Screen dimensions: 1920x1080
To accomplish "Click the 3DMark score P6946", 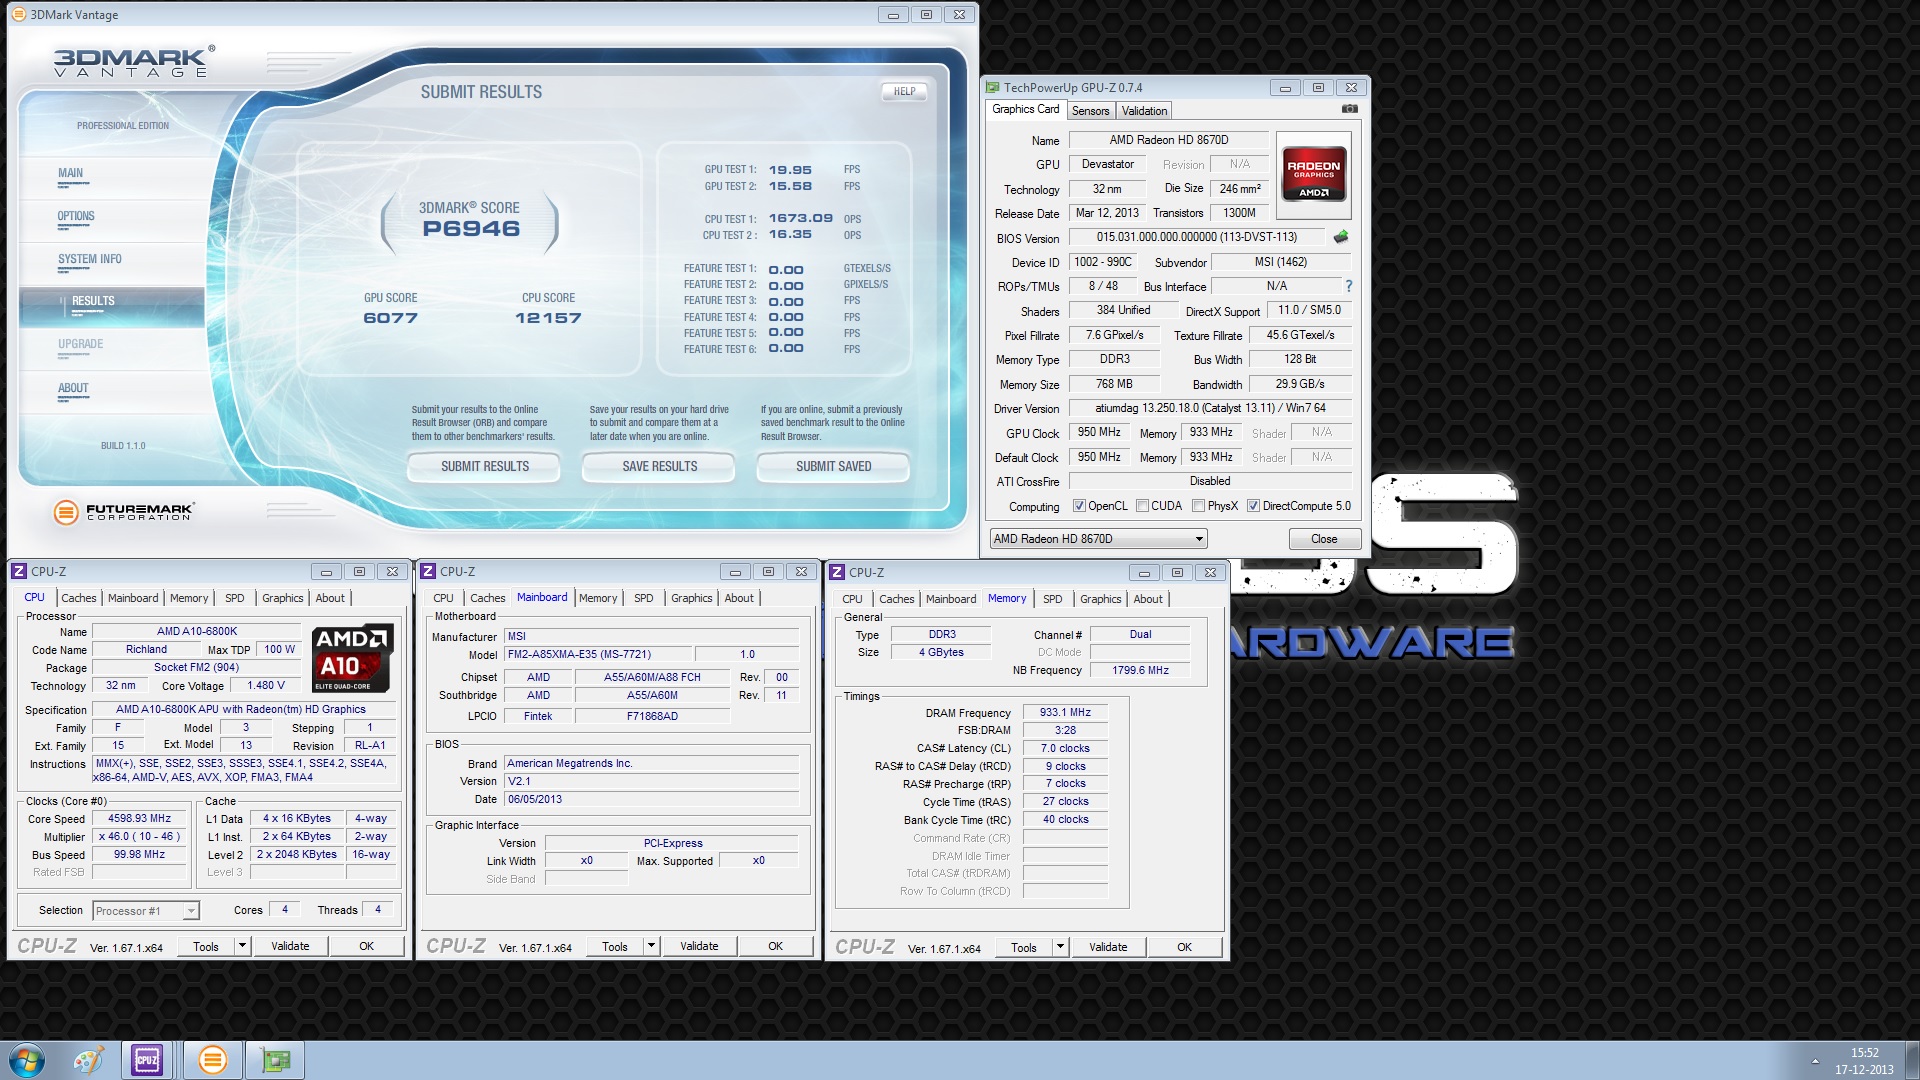I will [x=471, y=229].
